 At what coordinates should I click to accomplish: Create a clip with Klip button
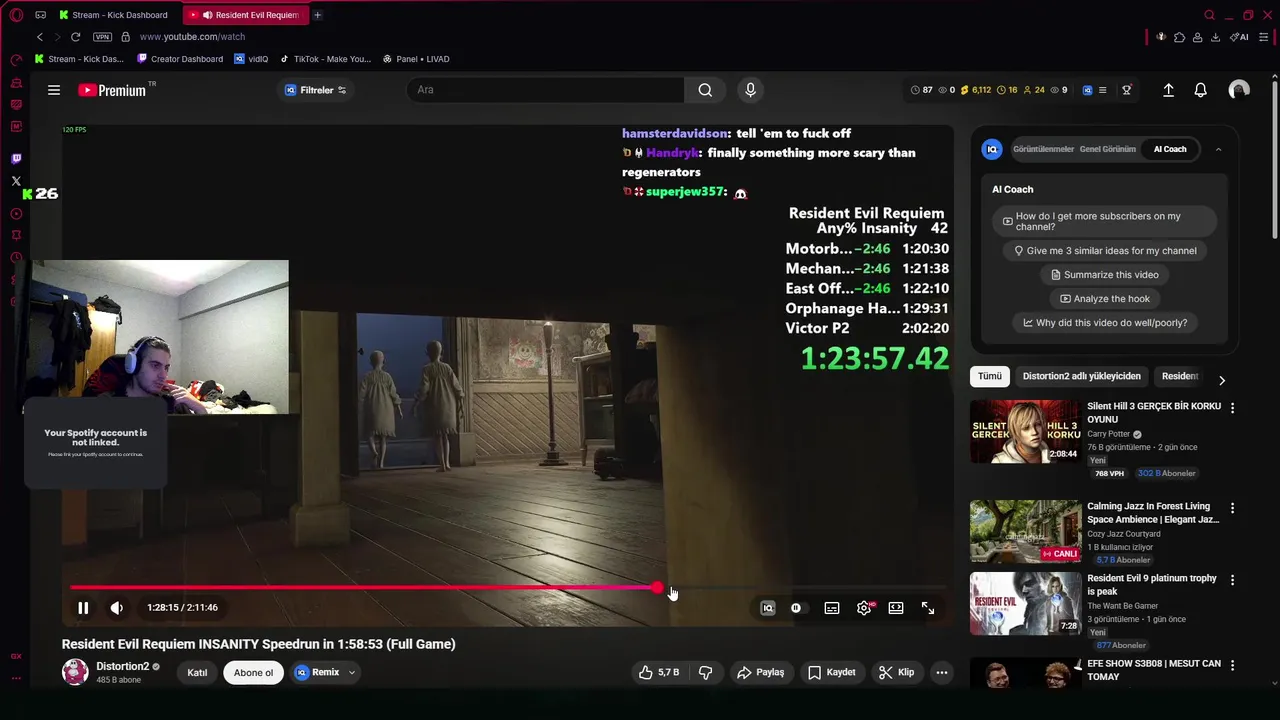896,672
